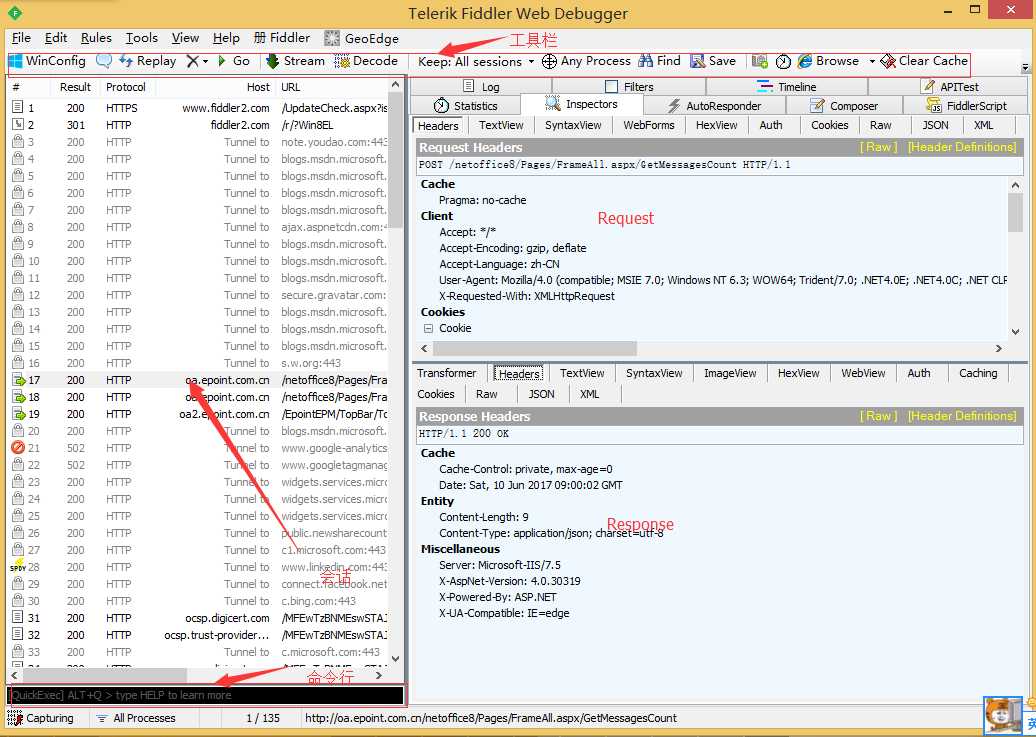Change All Processes filter in status bar
1036x737 pixels.
pos(135,718)
